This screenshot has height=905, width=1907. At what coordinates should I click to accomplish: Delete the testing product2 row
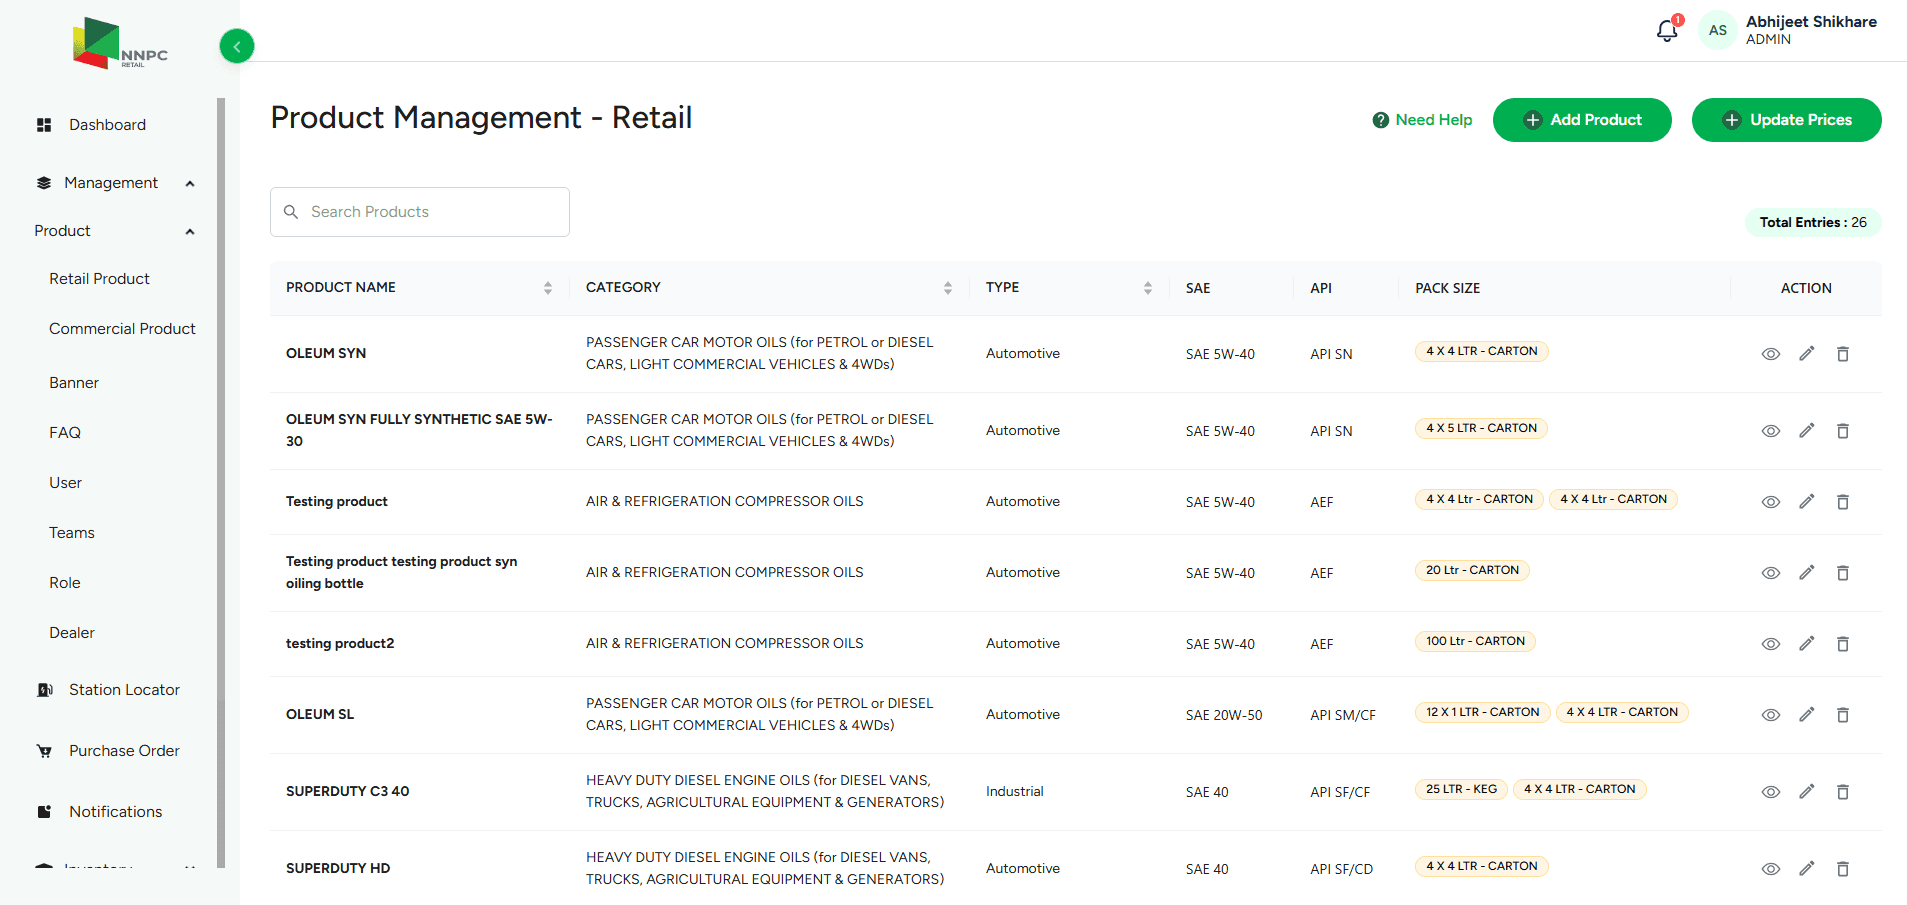pyautogui.click(x=1843, y=644)
